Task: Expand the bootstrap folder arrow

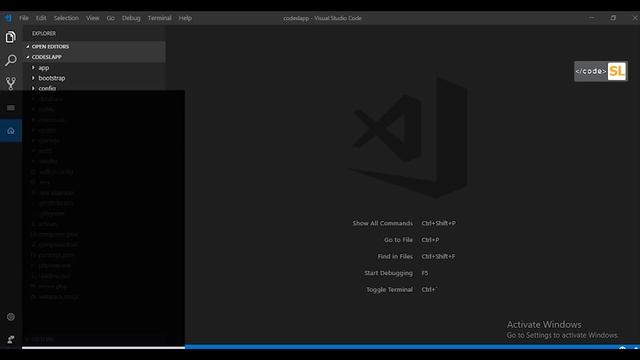Action: [x=33, y=78]
